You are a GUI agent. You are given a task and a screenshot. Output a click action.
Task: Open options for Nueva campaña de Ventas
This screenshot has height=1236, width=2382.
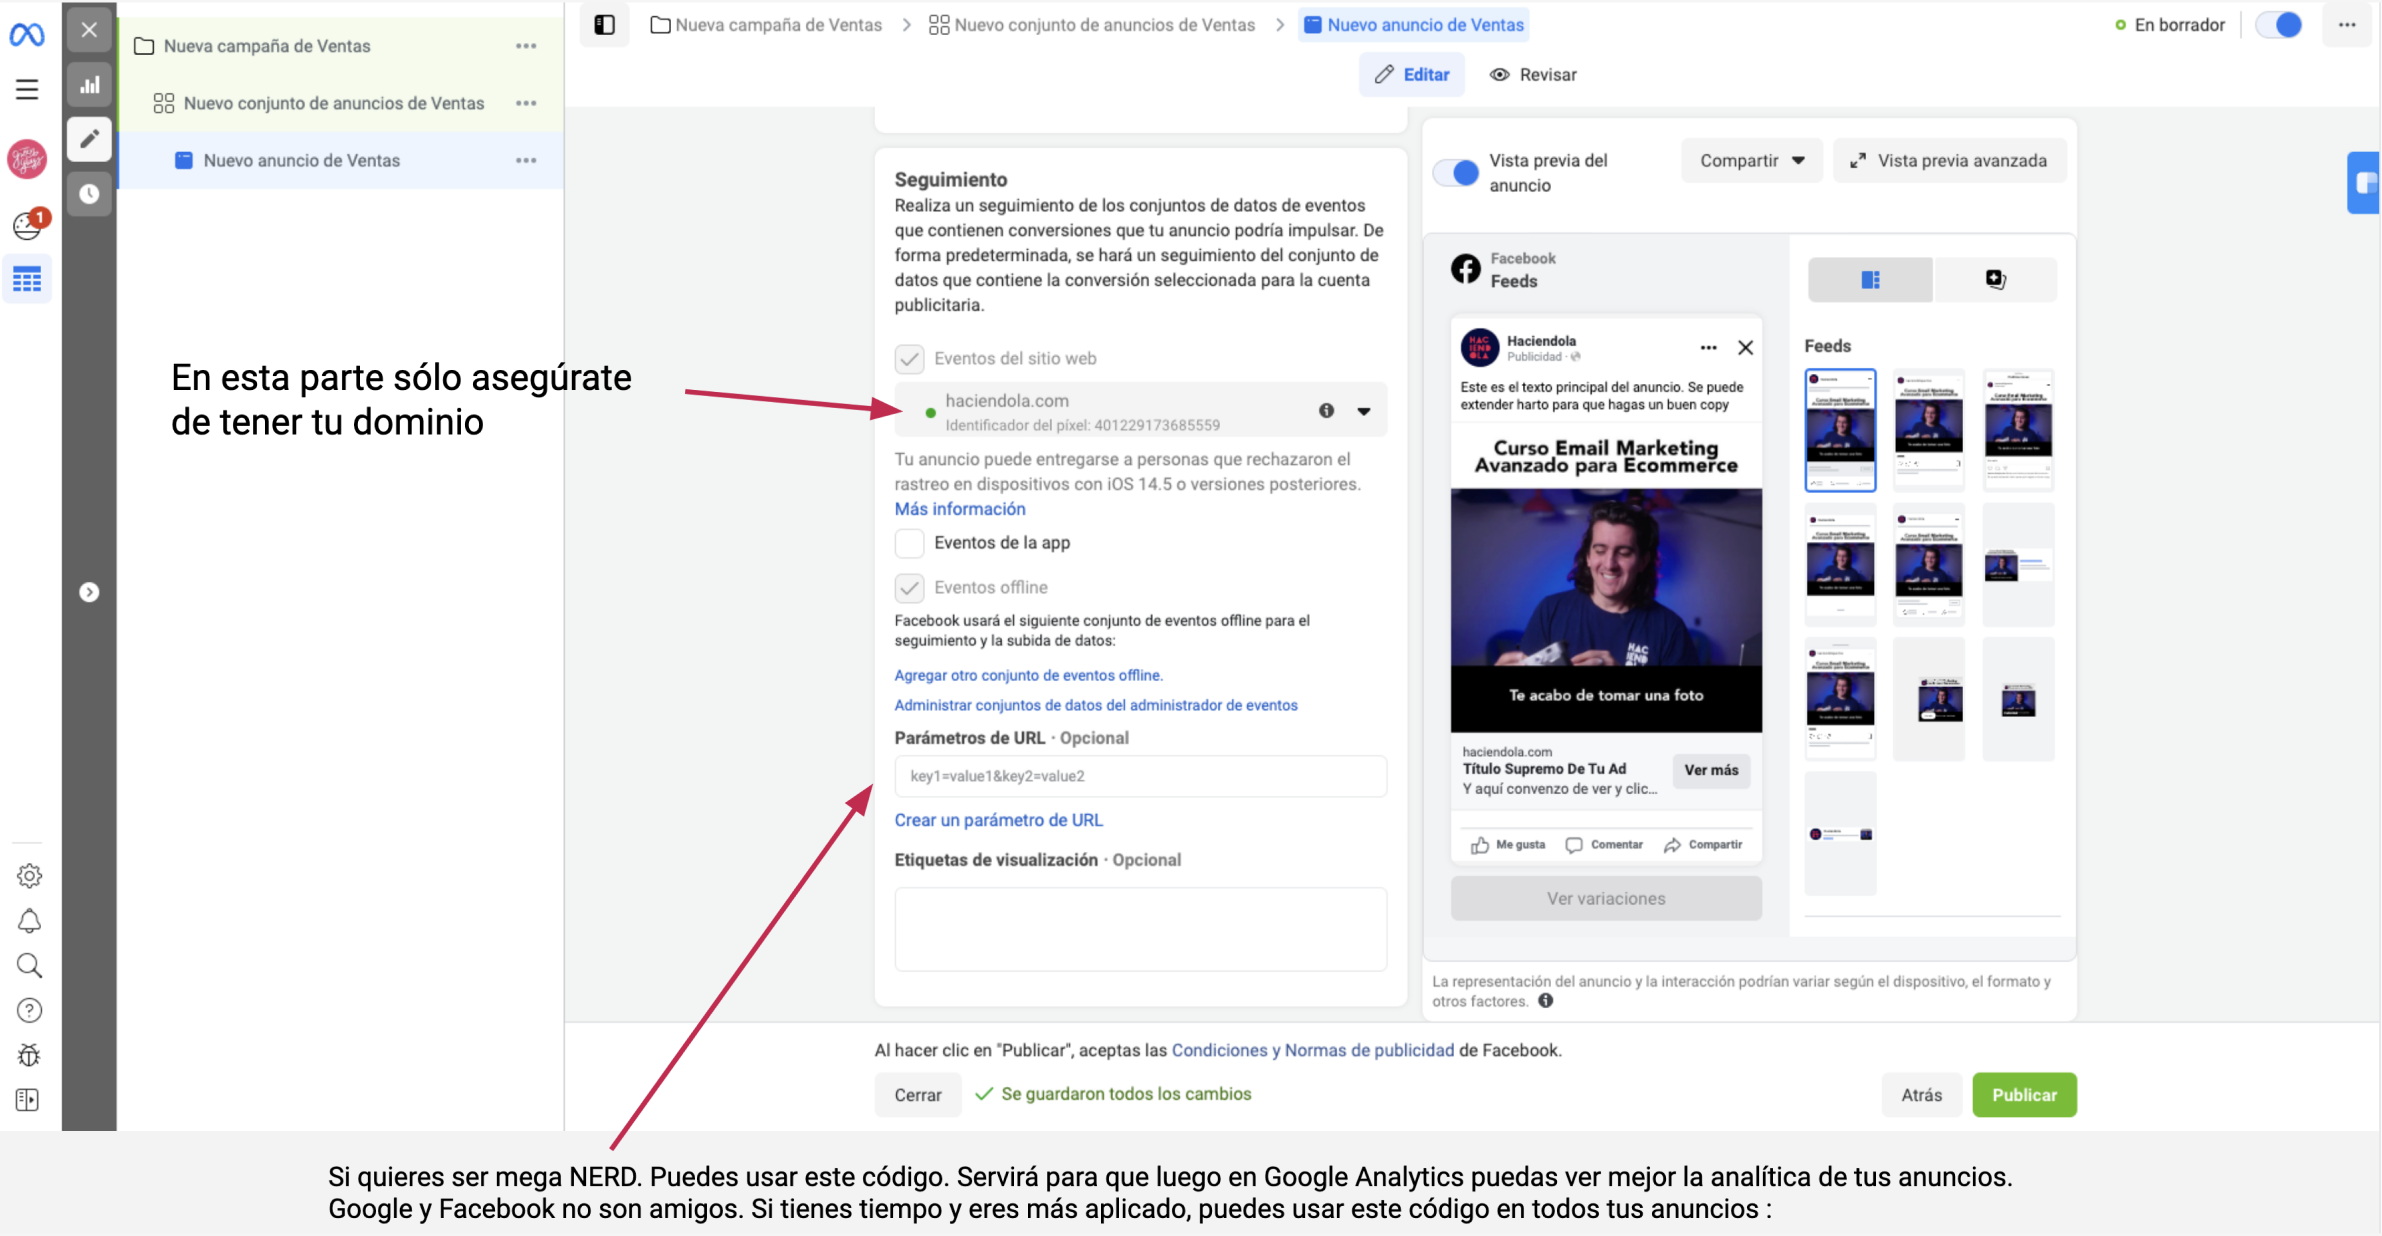526,46
